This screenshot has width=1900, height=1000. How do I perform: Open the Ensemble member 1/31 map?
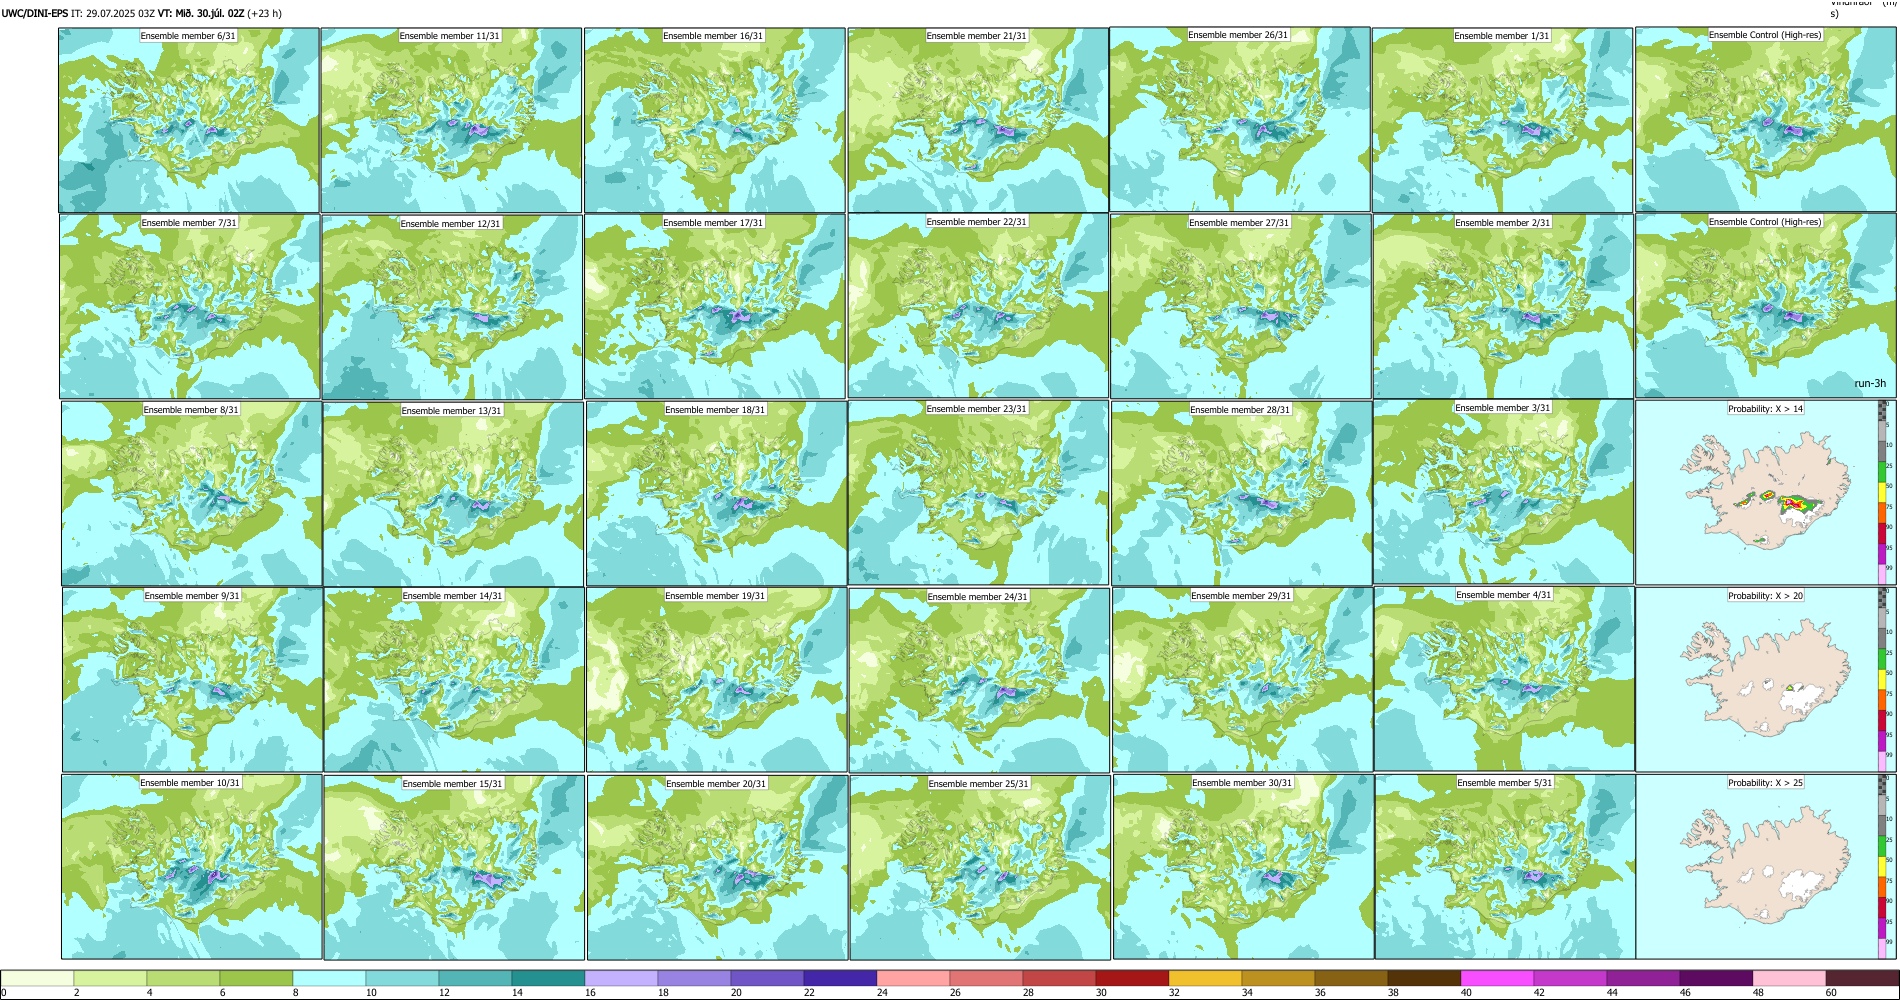click(1502, 120)
